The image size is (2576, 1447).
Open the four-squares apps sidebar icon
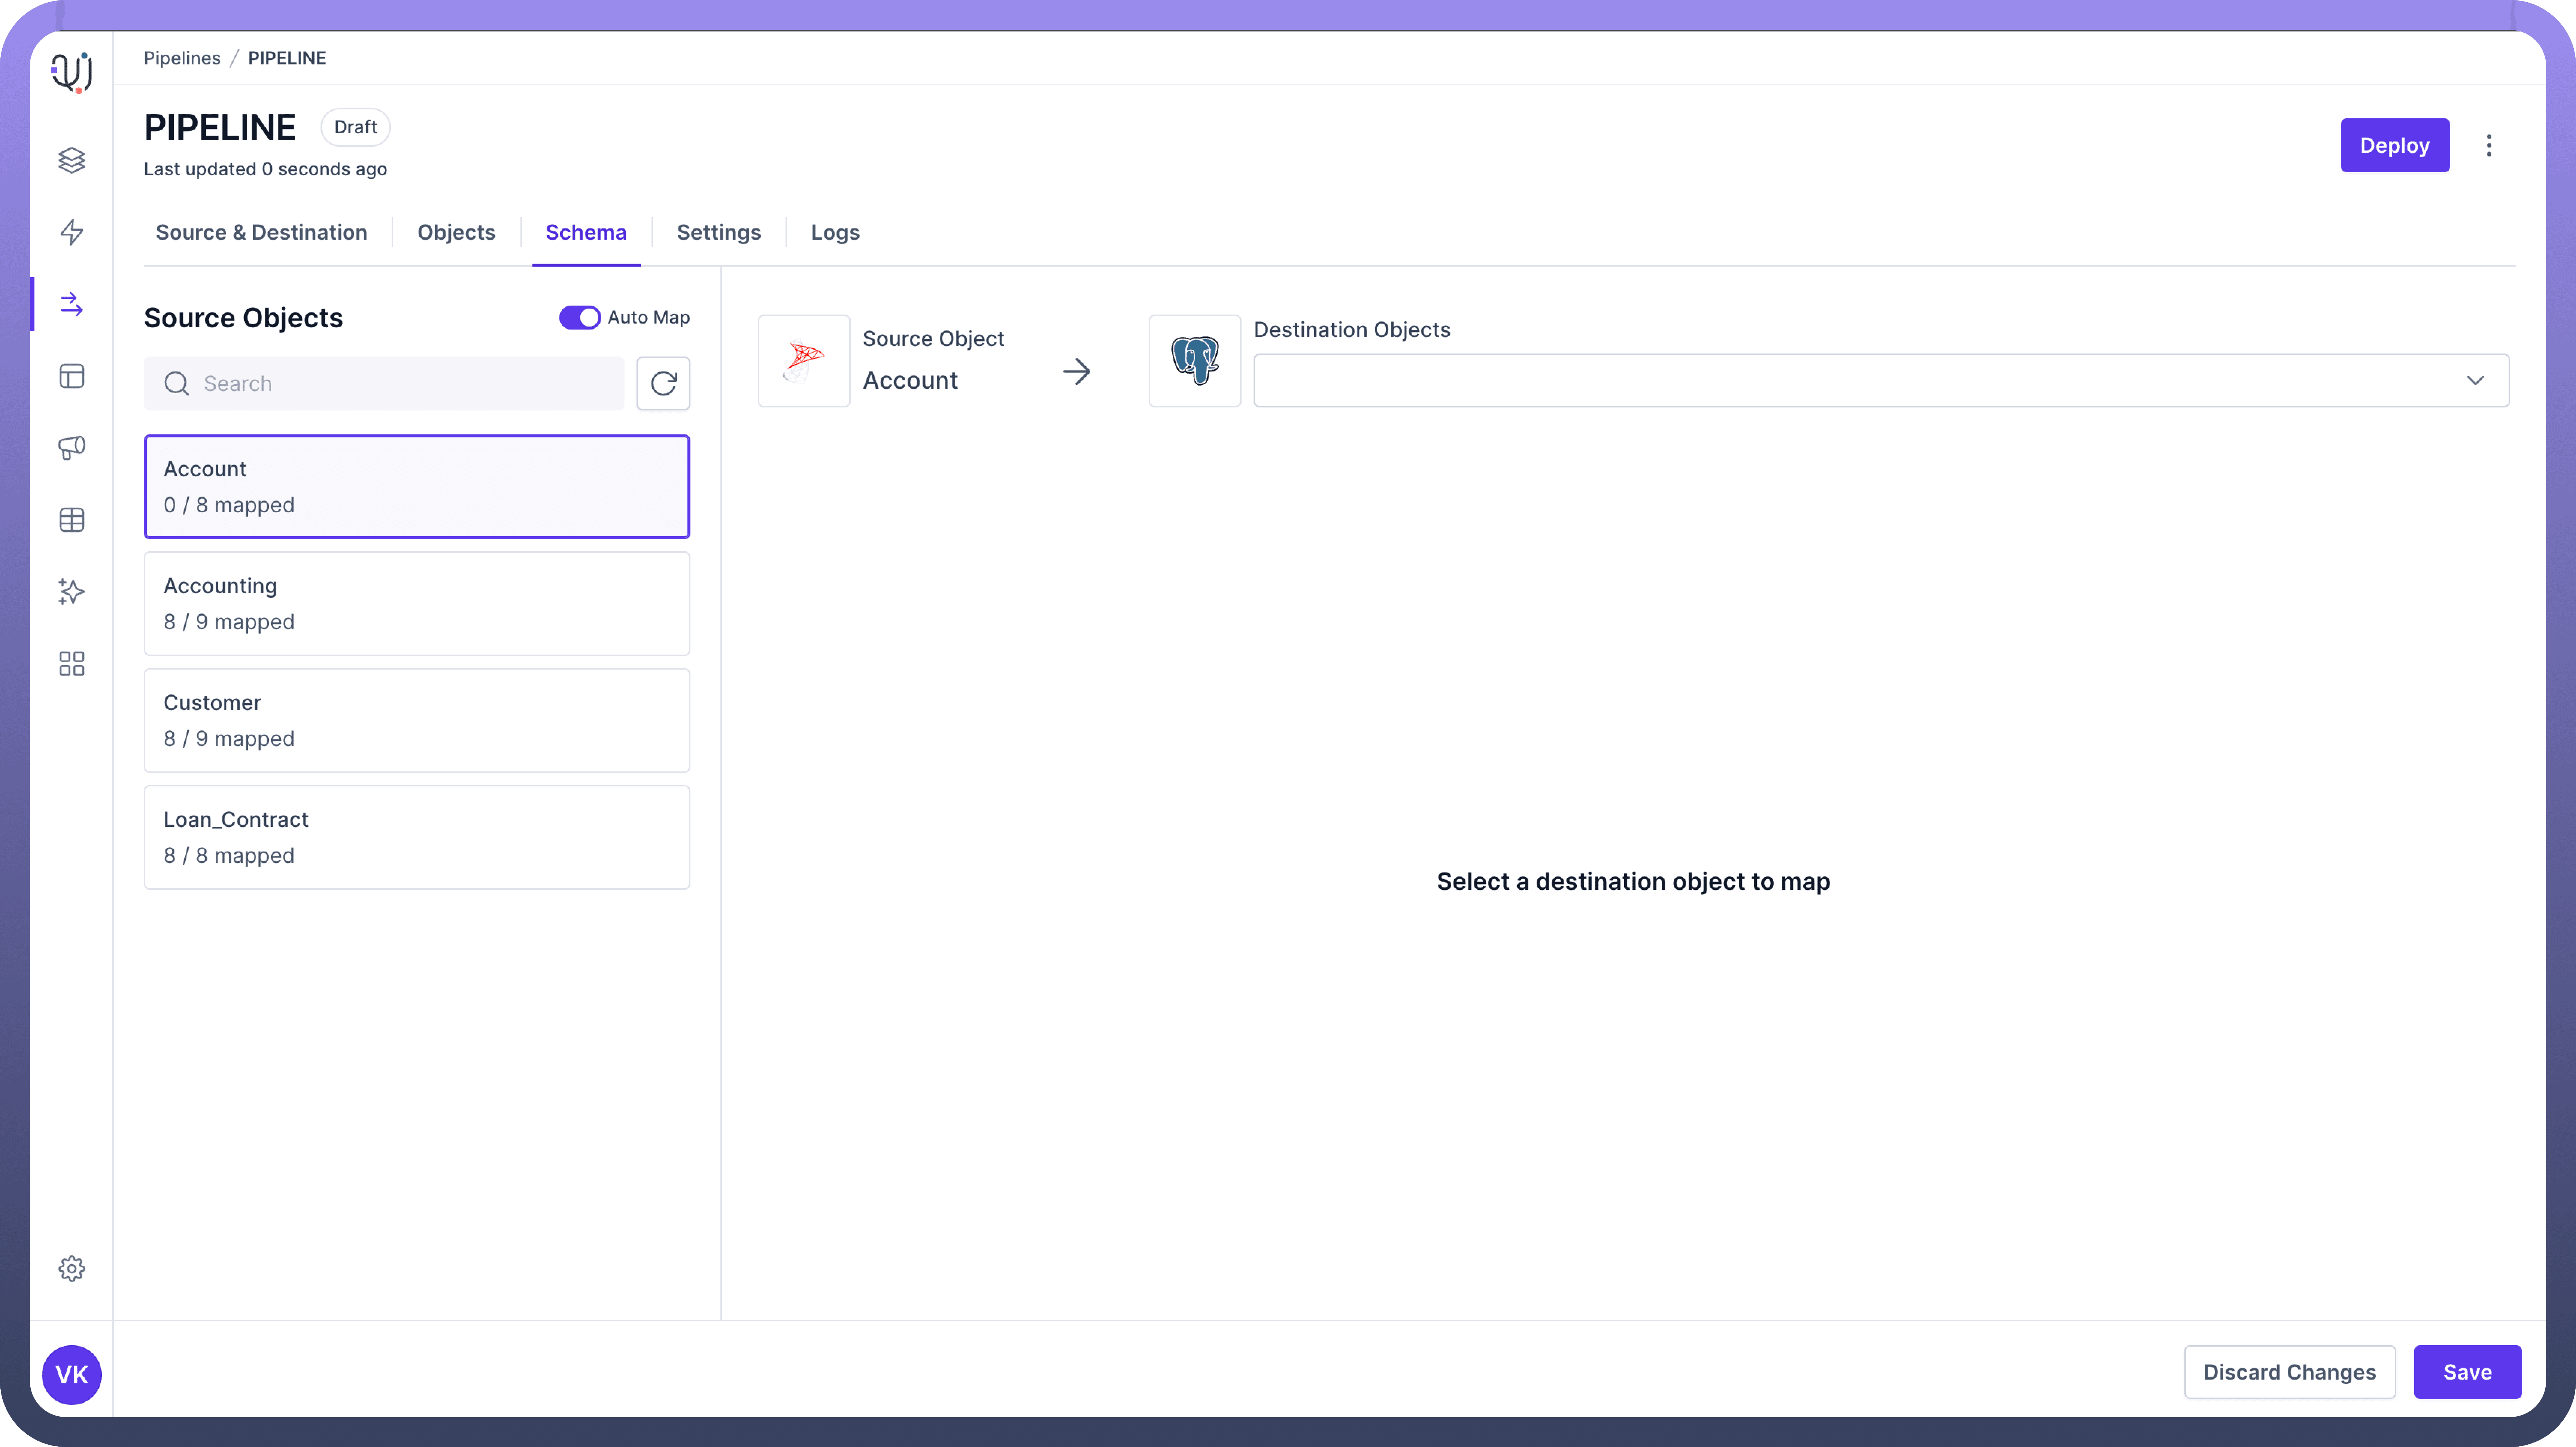click(71, 664)
